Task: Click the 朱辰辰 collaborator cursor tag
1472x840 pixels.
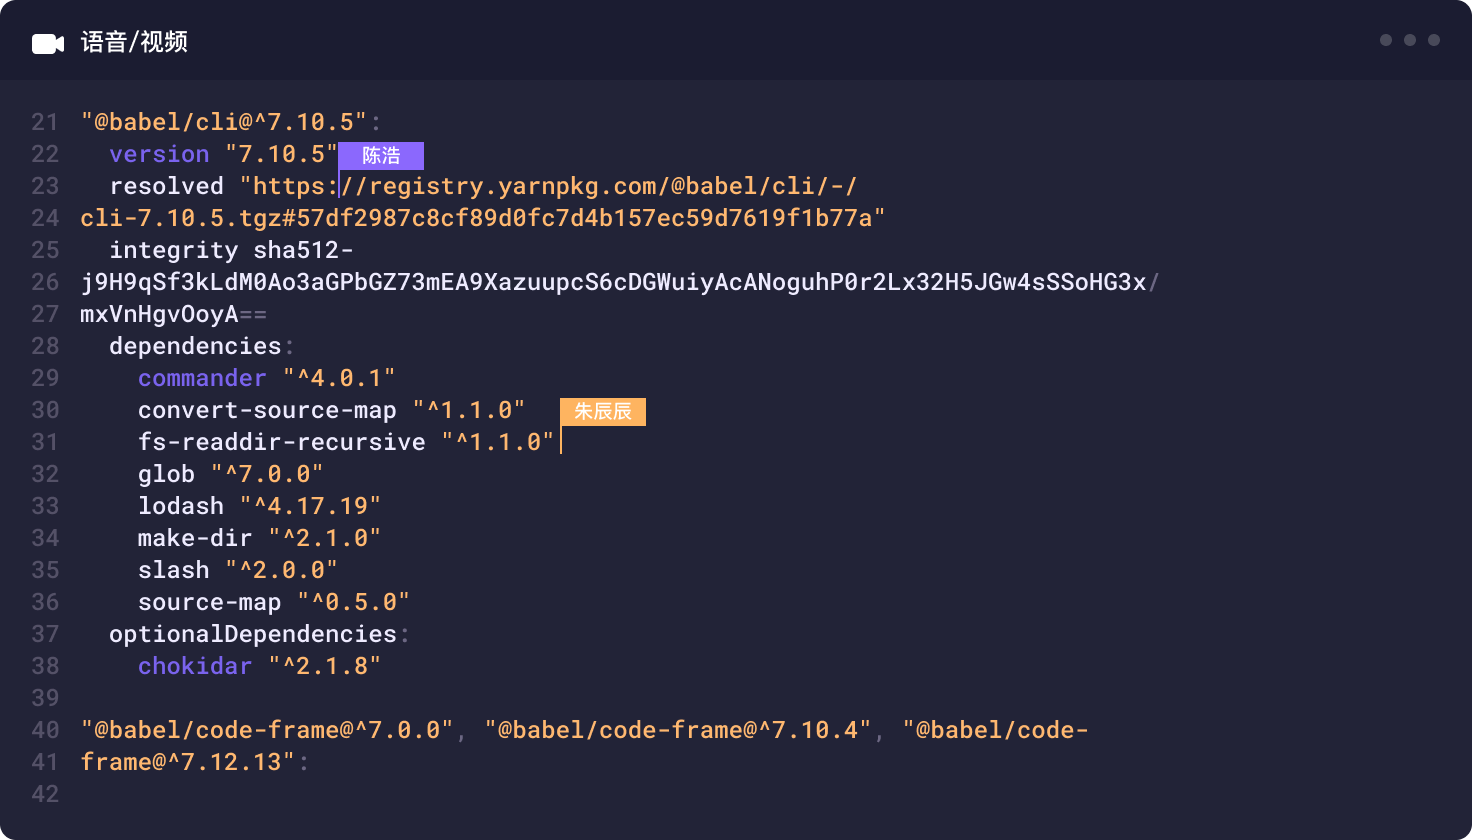Action: pos(603,411)
